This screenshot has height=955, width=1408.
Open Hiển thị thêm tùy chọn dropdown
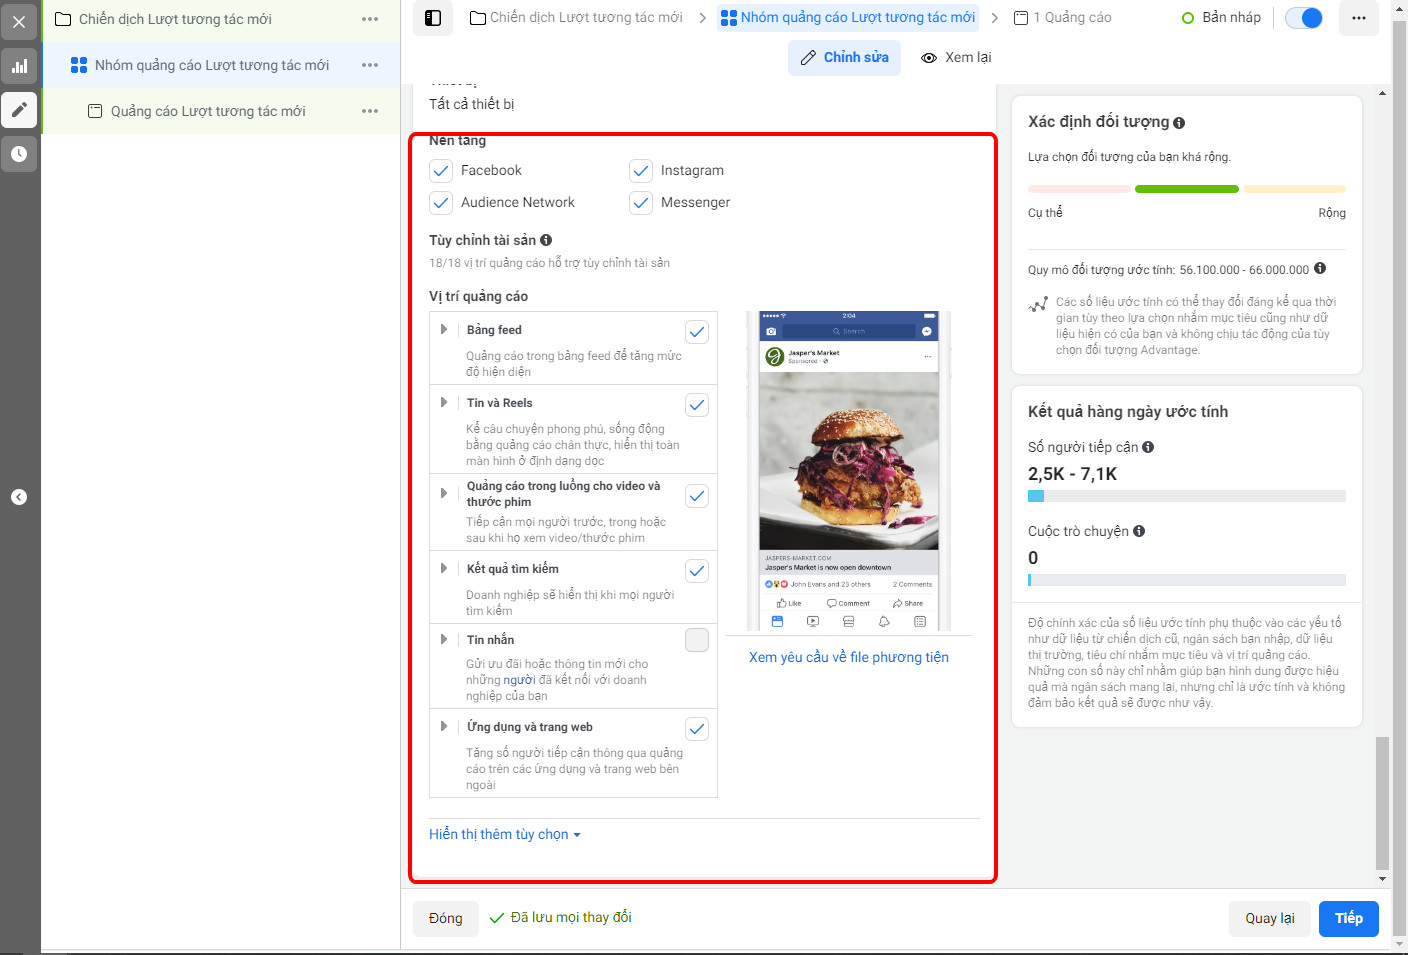pyautogui.click(x=505, y=834)
